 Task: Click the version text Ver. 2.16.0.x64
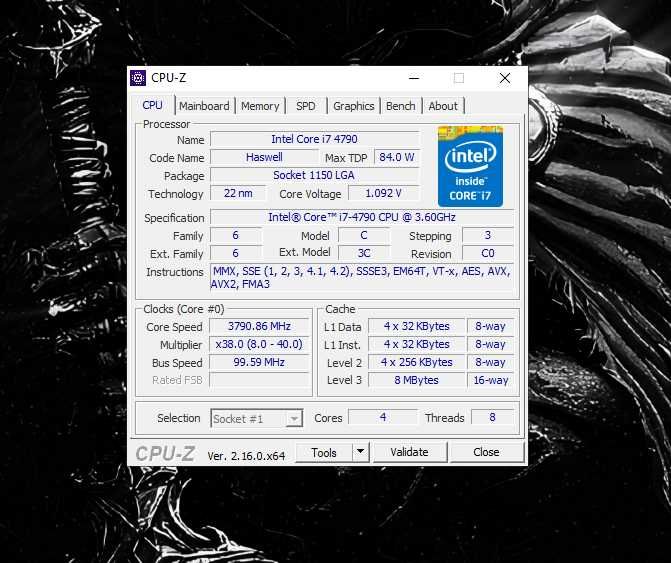(x=246, y=456)
